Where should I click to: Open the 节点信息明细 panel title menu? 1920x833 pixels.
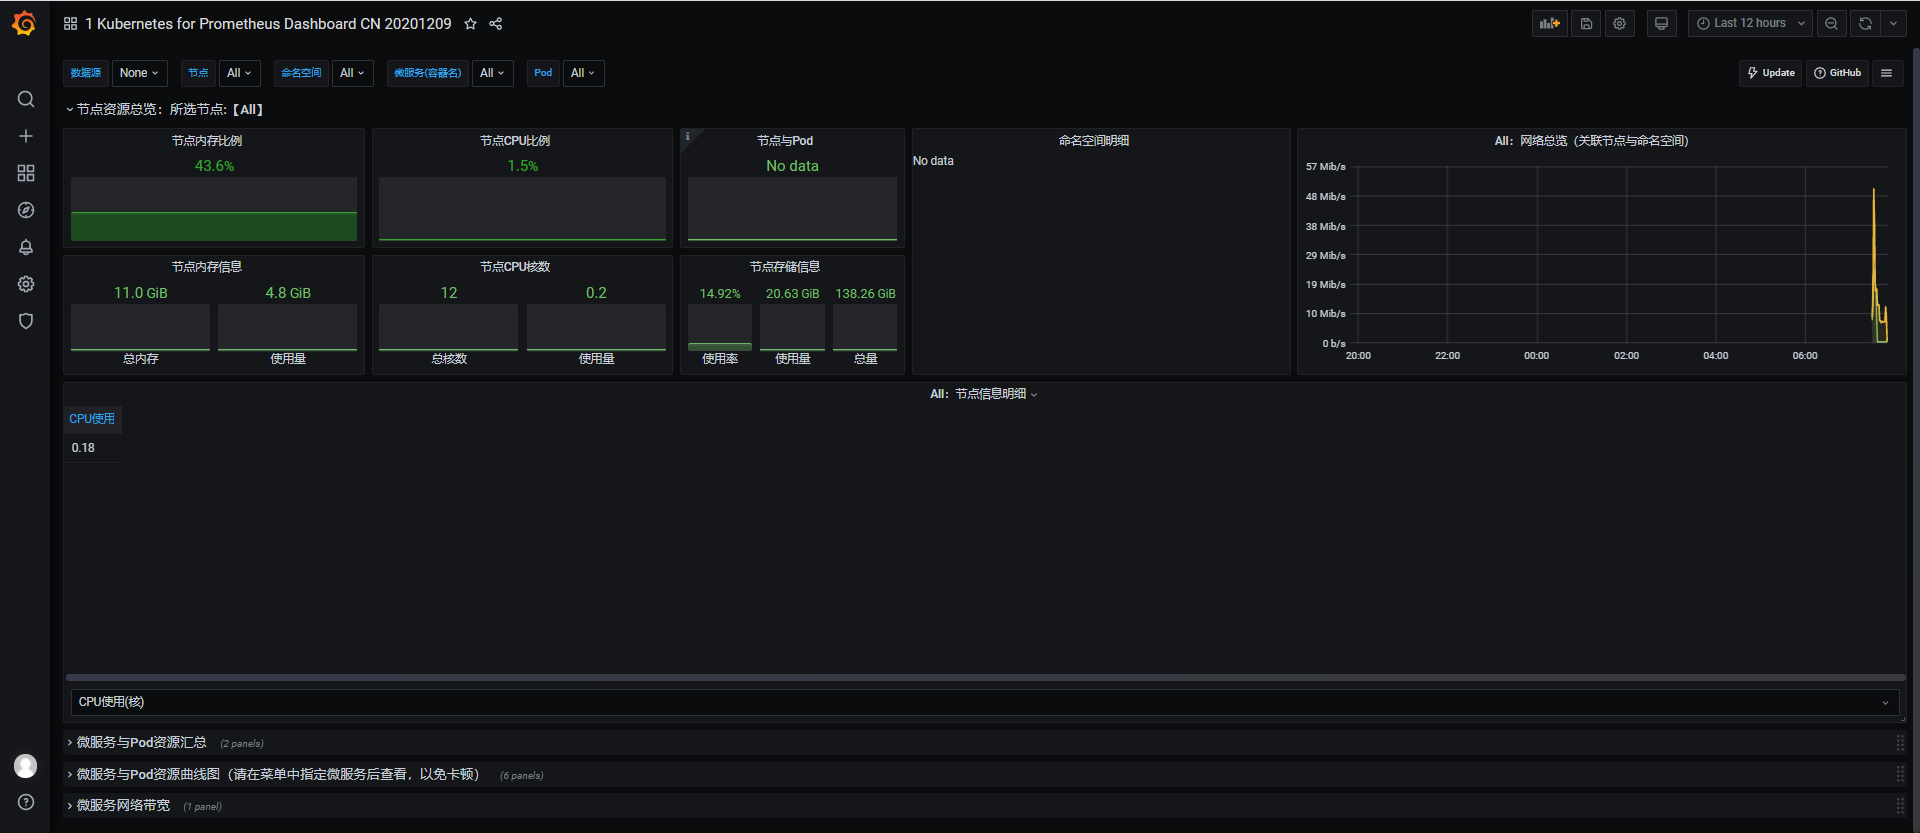click(x=984, y=394)
